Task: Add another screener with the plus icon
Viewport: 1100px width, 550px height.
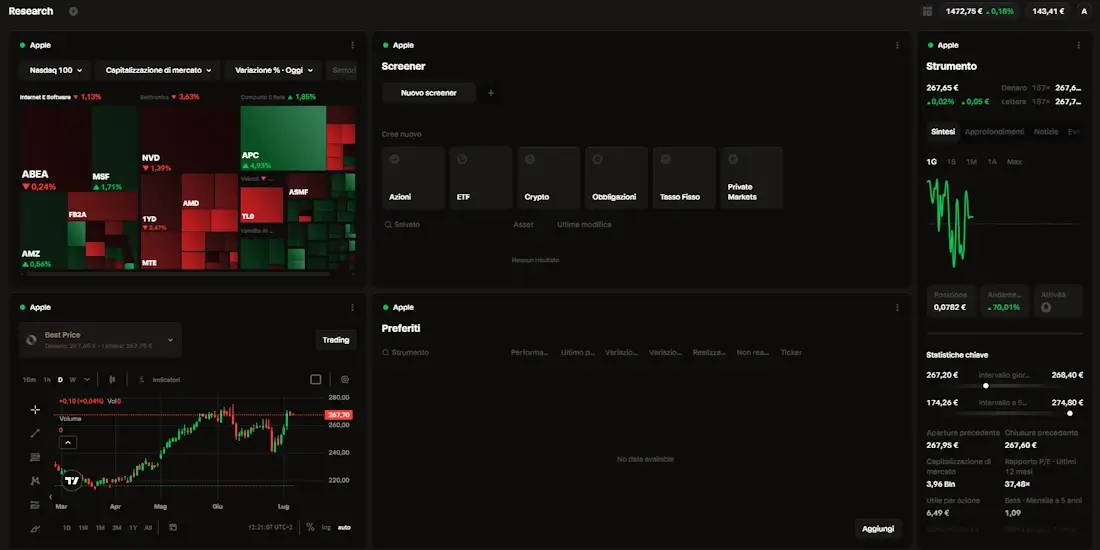Action: (x=491, y=93)
